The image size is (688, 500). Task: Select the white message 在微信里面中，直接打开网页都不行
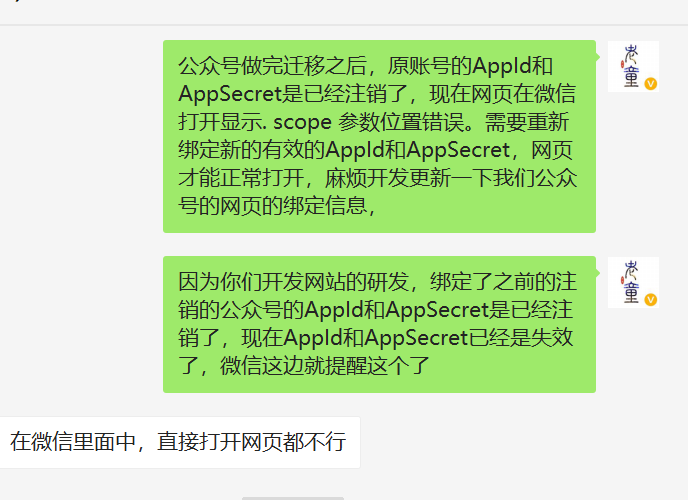point(180,442)
